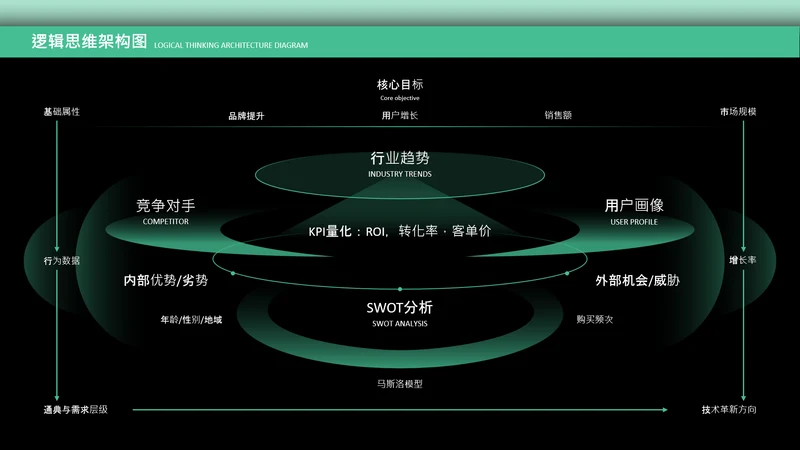
Task: Select the 品牌提升 text
Action: [246, 116]
